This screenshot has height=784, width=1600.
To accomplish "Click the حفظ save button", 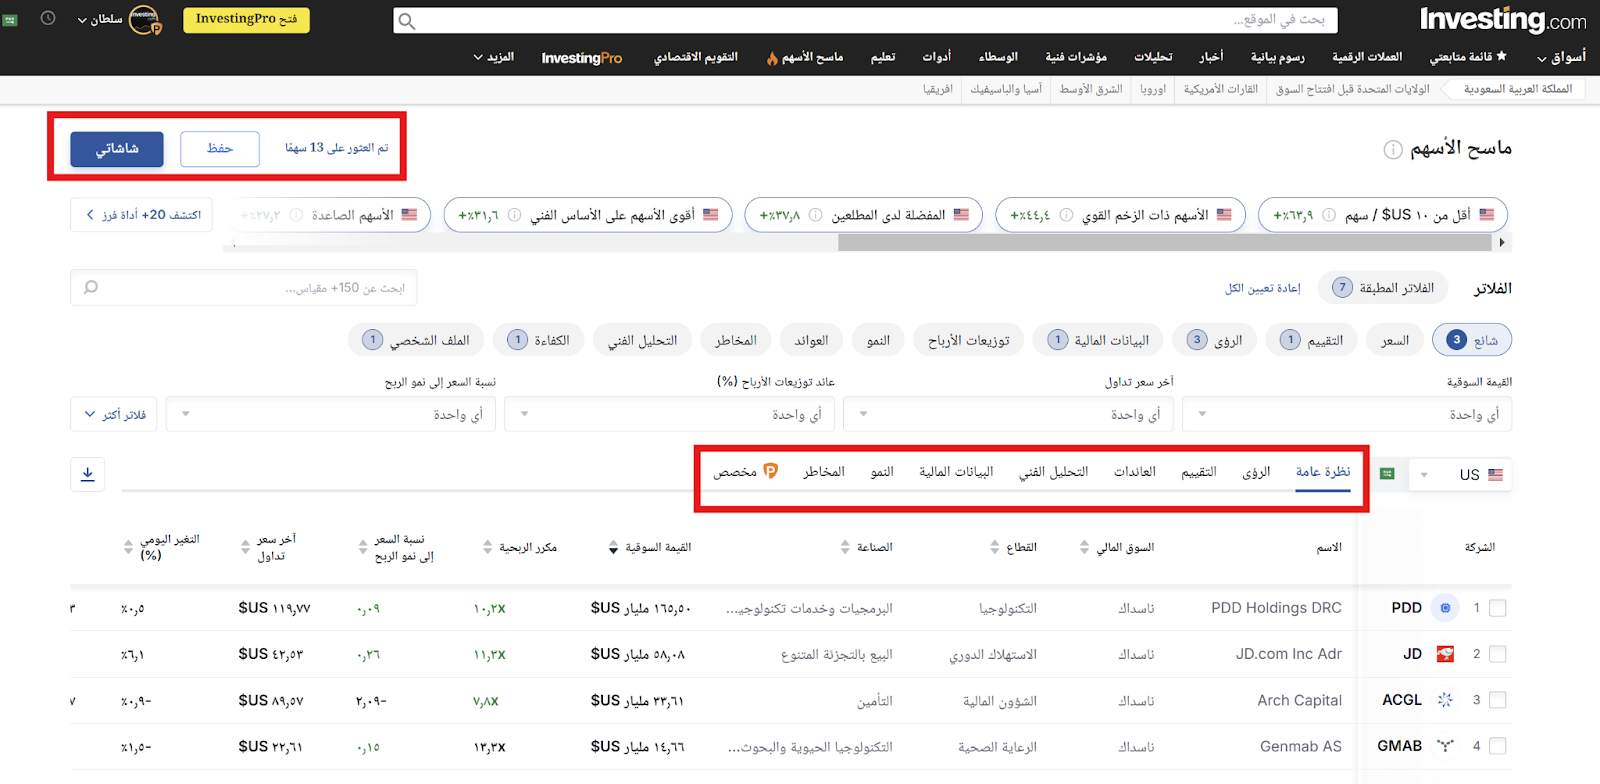I will 220,149.
